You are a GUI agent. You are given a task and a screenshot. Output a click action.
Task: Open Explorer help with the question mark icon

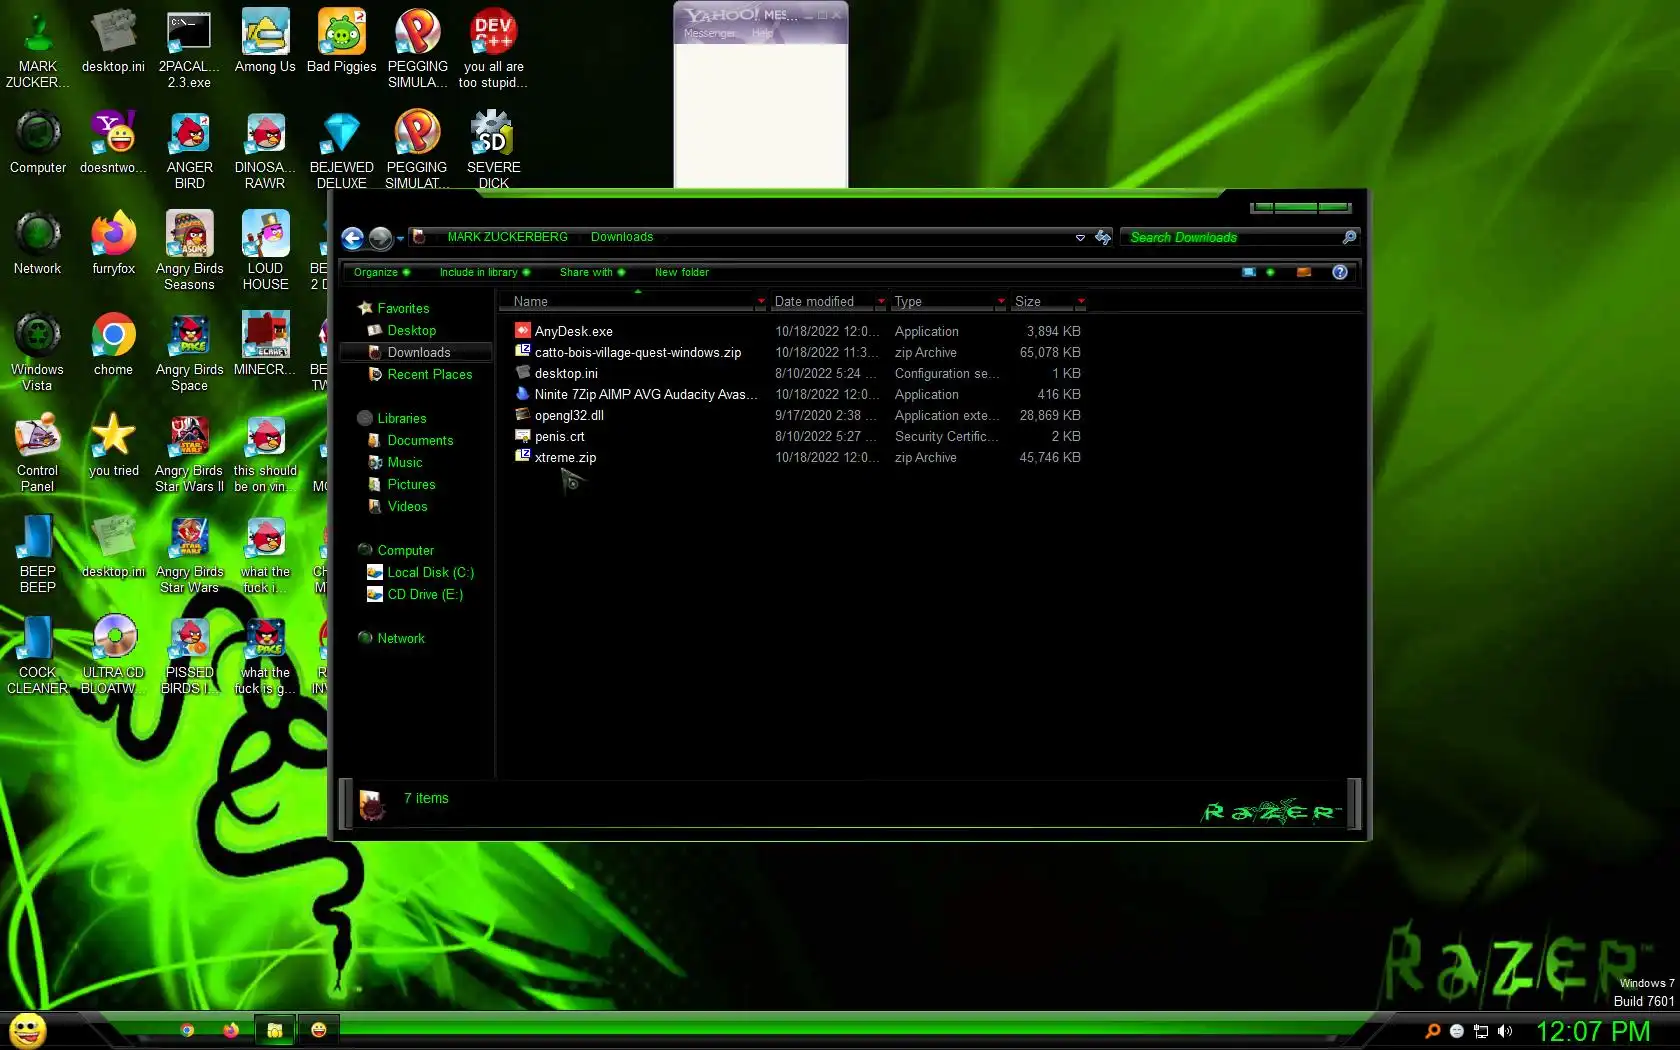coord(1340,272)
